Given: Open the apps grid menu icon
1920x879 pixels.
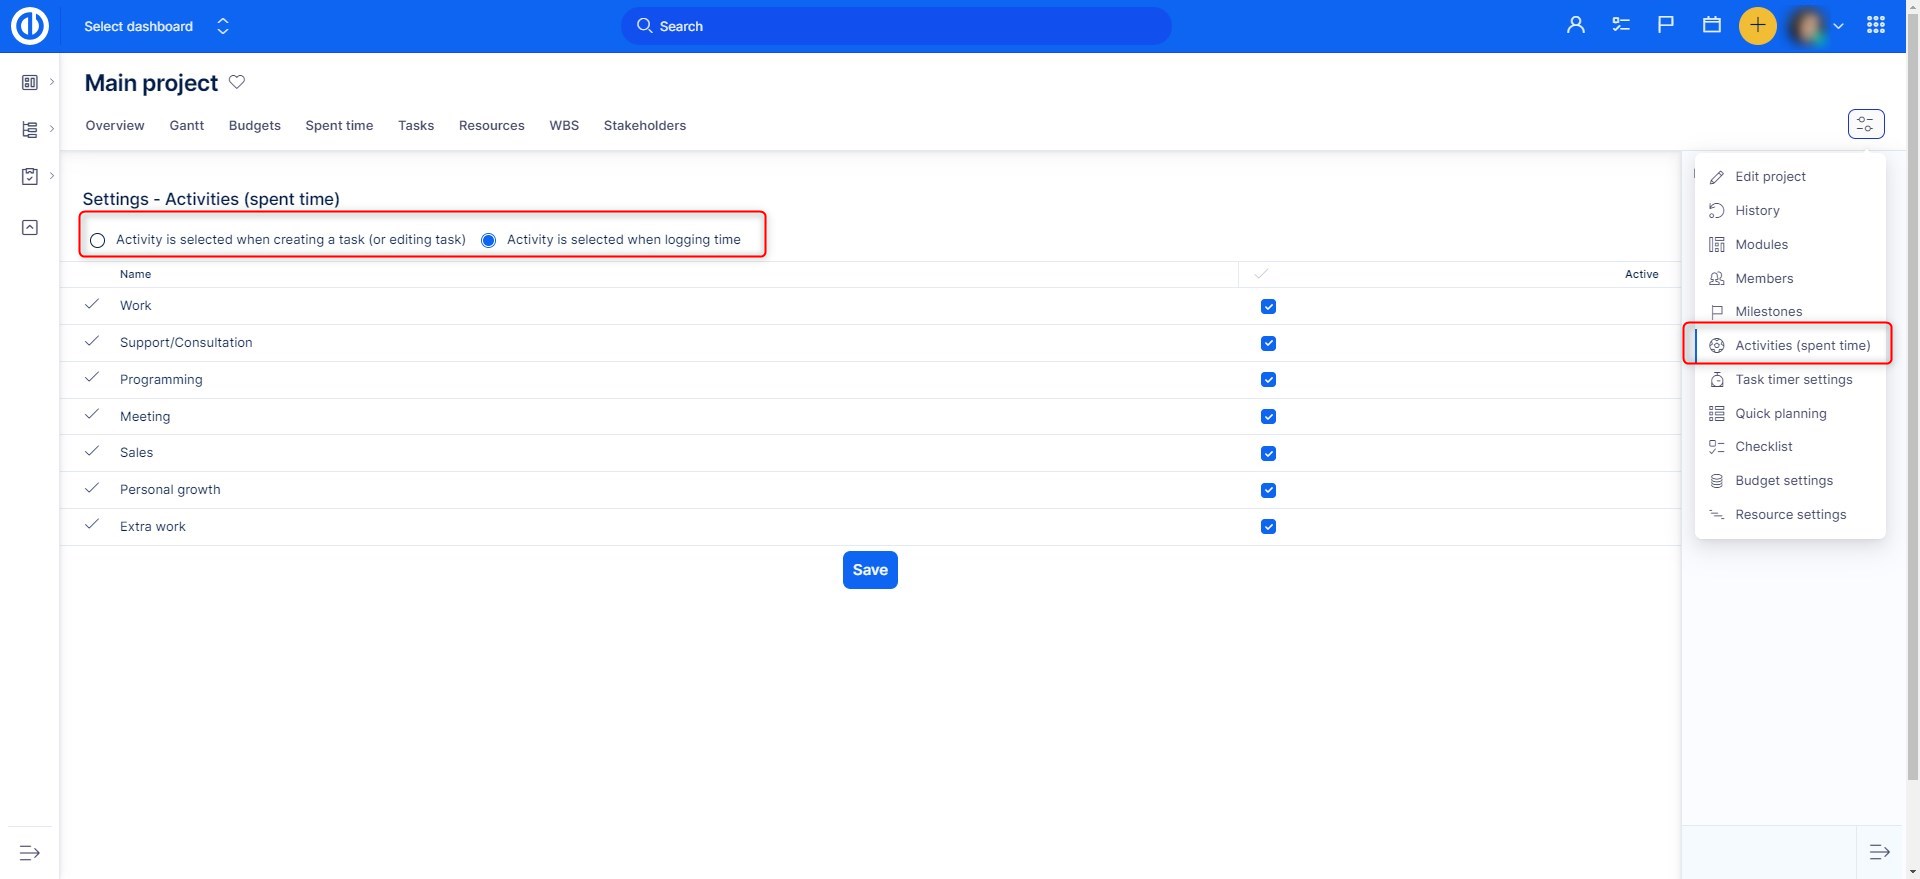Looking at the screenshot, I should (x=1875, y=26).
